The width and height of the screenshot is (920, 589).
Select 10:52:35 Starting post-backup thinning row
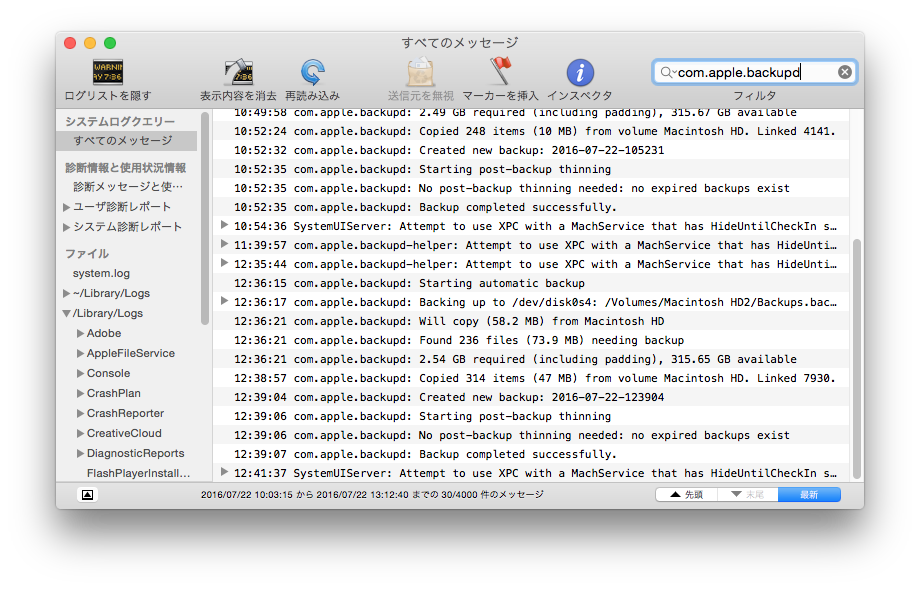pyautogui.click(x=531, y=170)
